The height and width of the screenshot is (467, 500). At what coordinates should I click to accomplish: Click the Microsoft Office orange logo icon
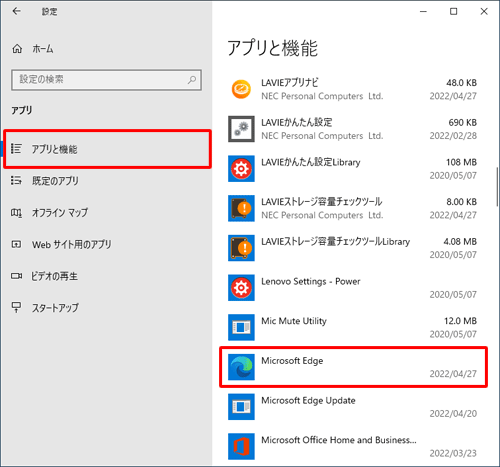pyautogui.click(x=241, y=446)
